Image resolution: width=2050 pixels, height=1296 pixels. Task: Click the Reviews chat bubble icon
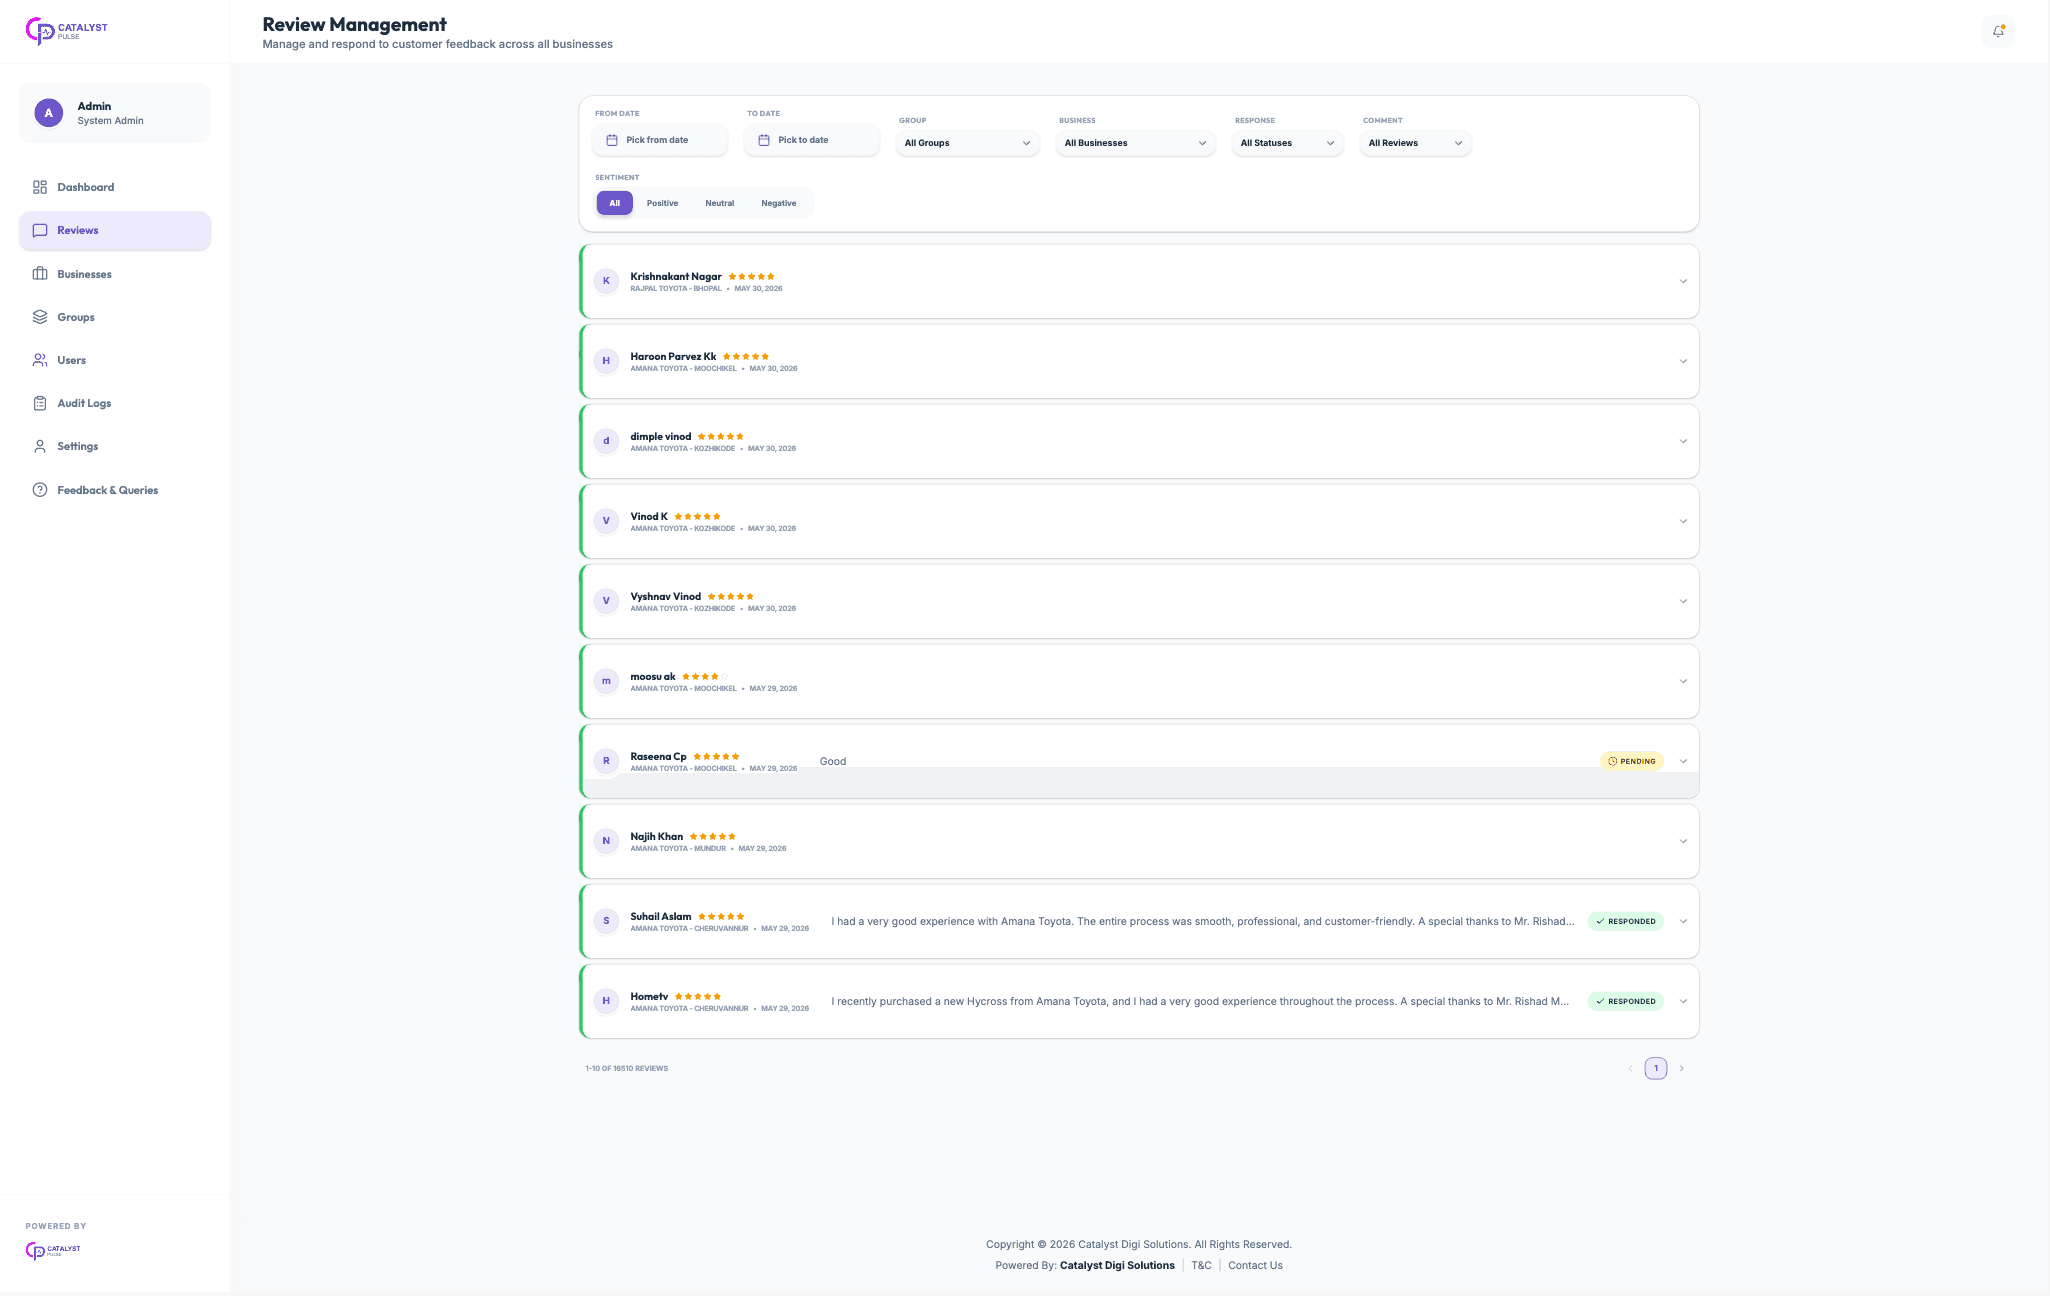[40, 230]
